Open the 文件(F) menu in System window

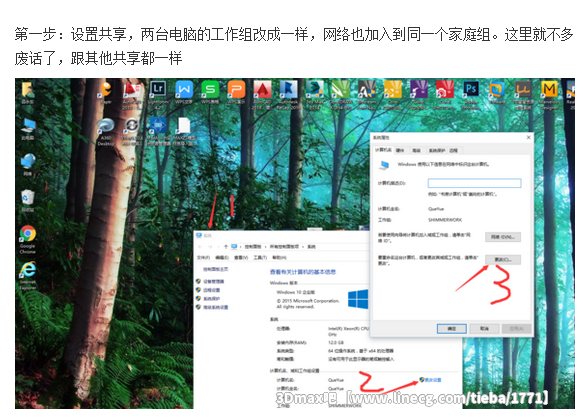point(203,258)
